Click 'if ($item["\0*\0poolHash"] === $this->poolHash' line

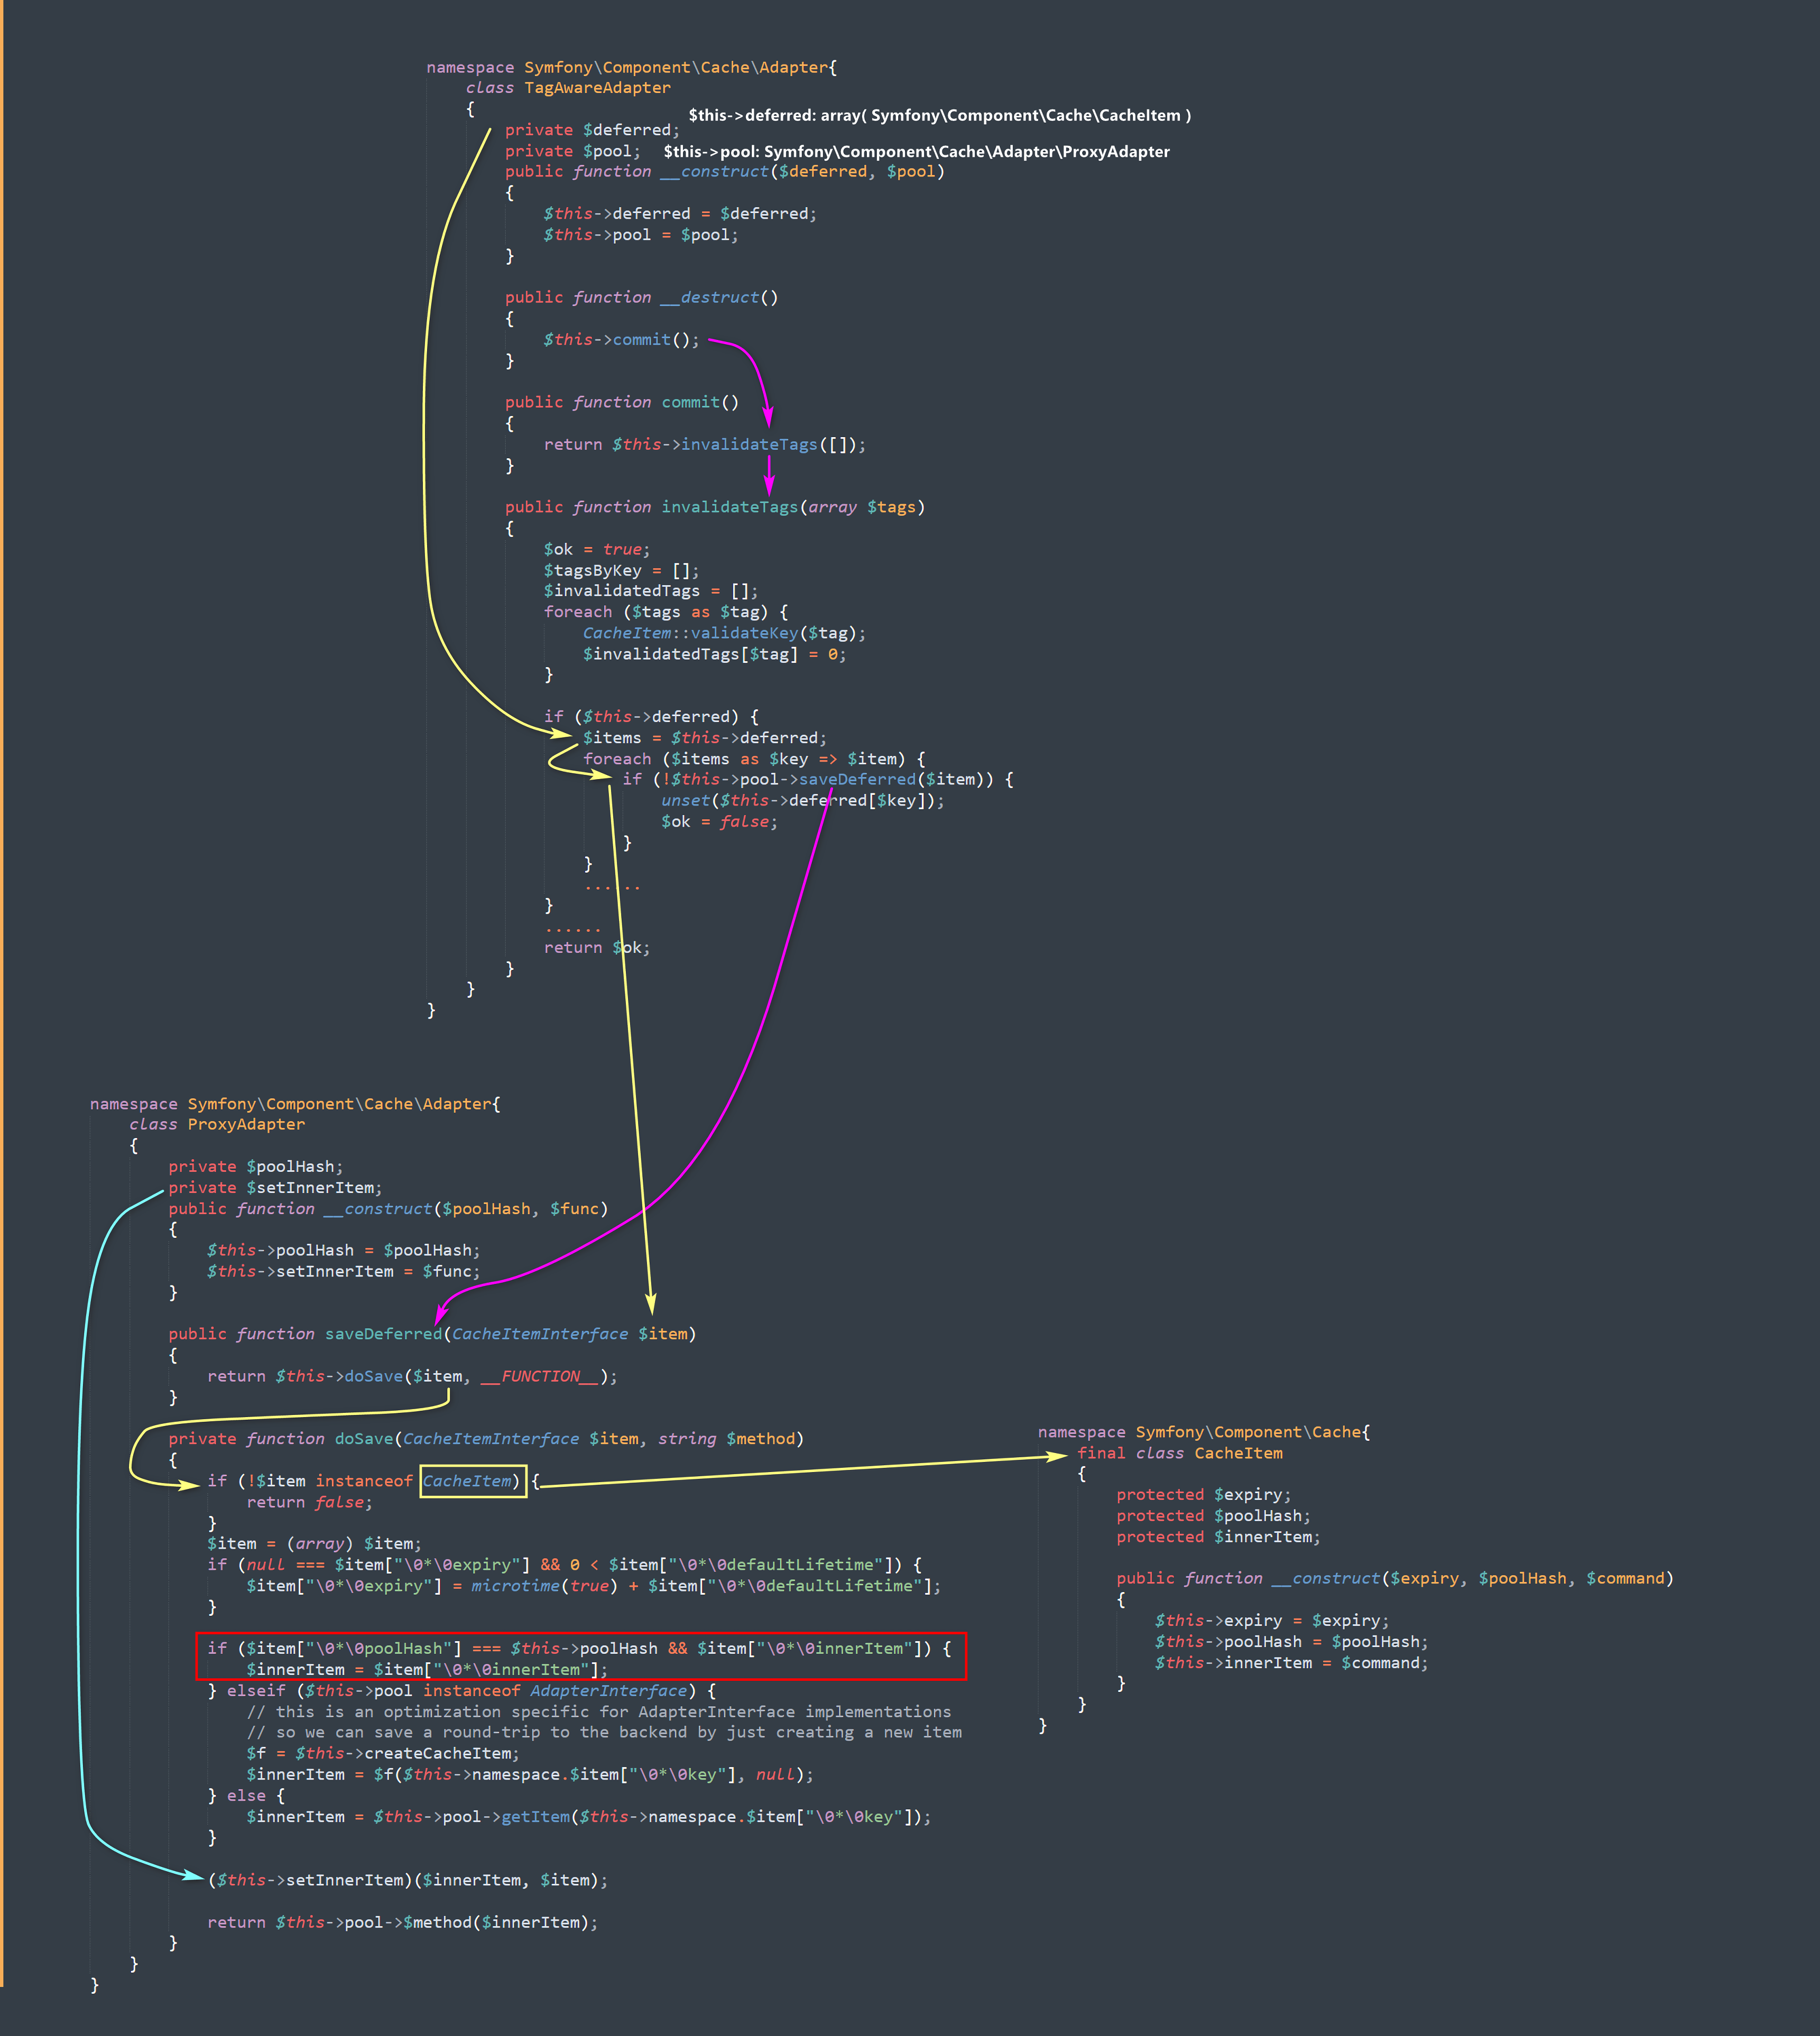580,1648
